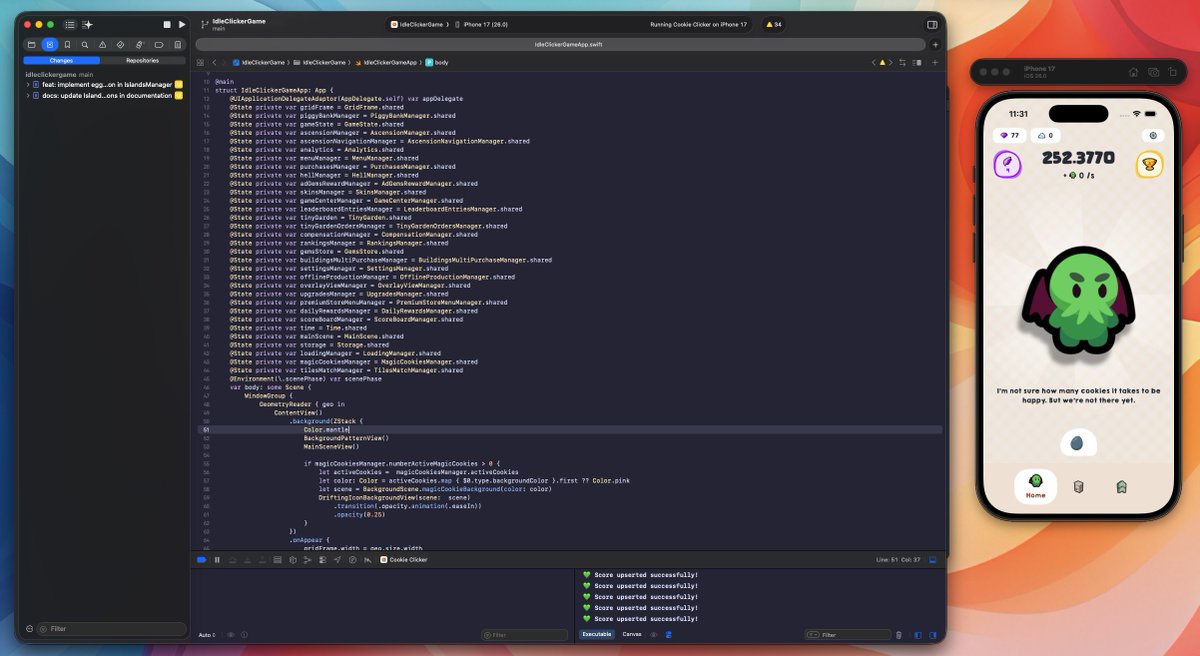This screenshot has height=656, width=1200.
Task: Stop the running app in Xcode
Action: click(166, 24)
